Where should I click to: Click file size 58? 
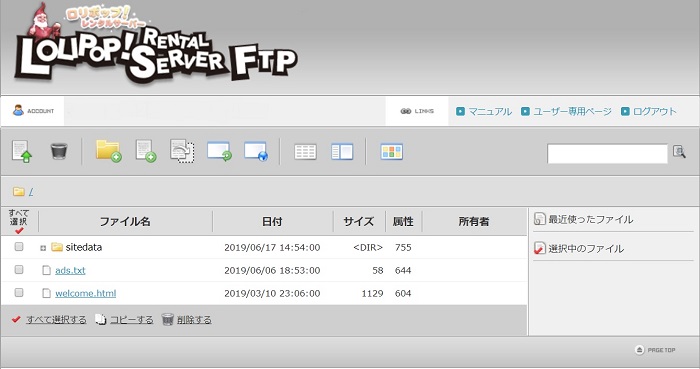click(378, 270)
